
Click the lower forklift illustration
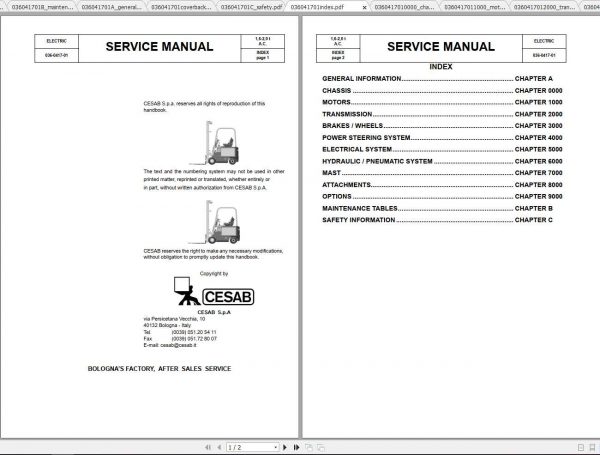pos(214,222)
